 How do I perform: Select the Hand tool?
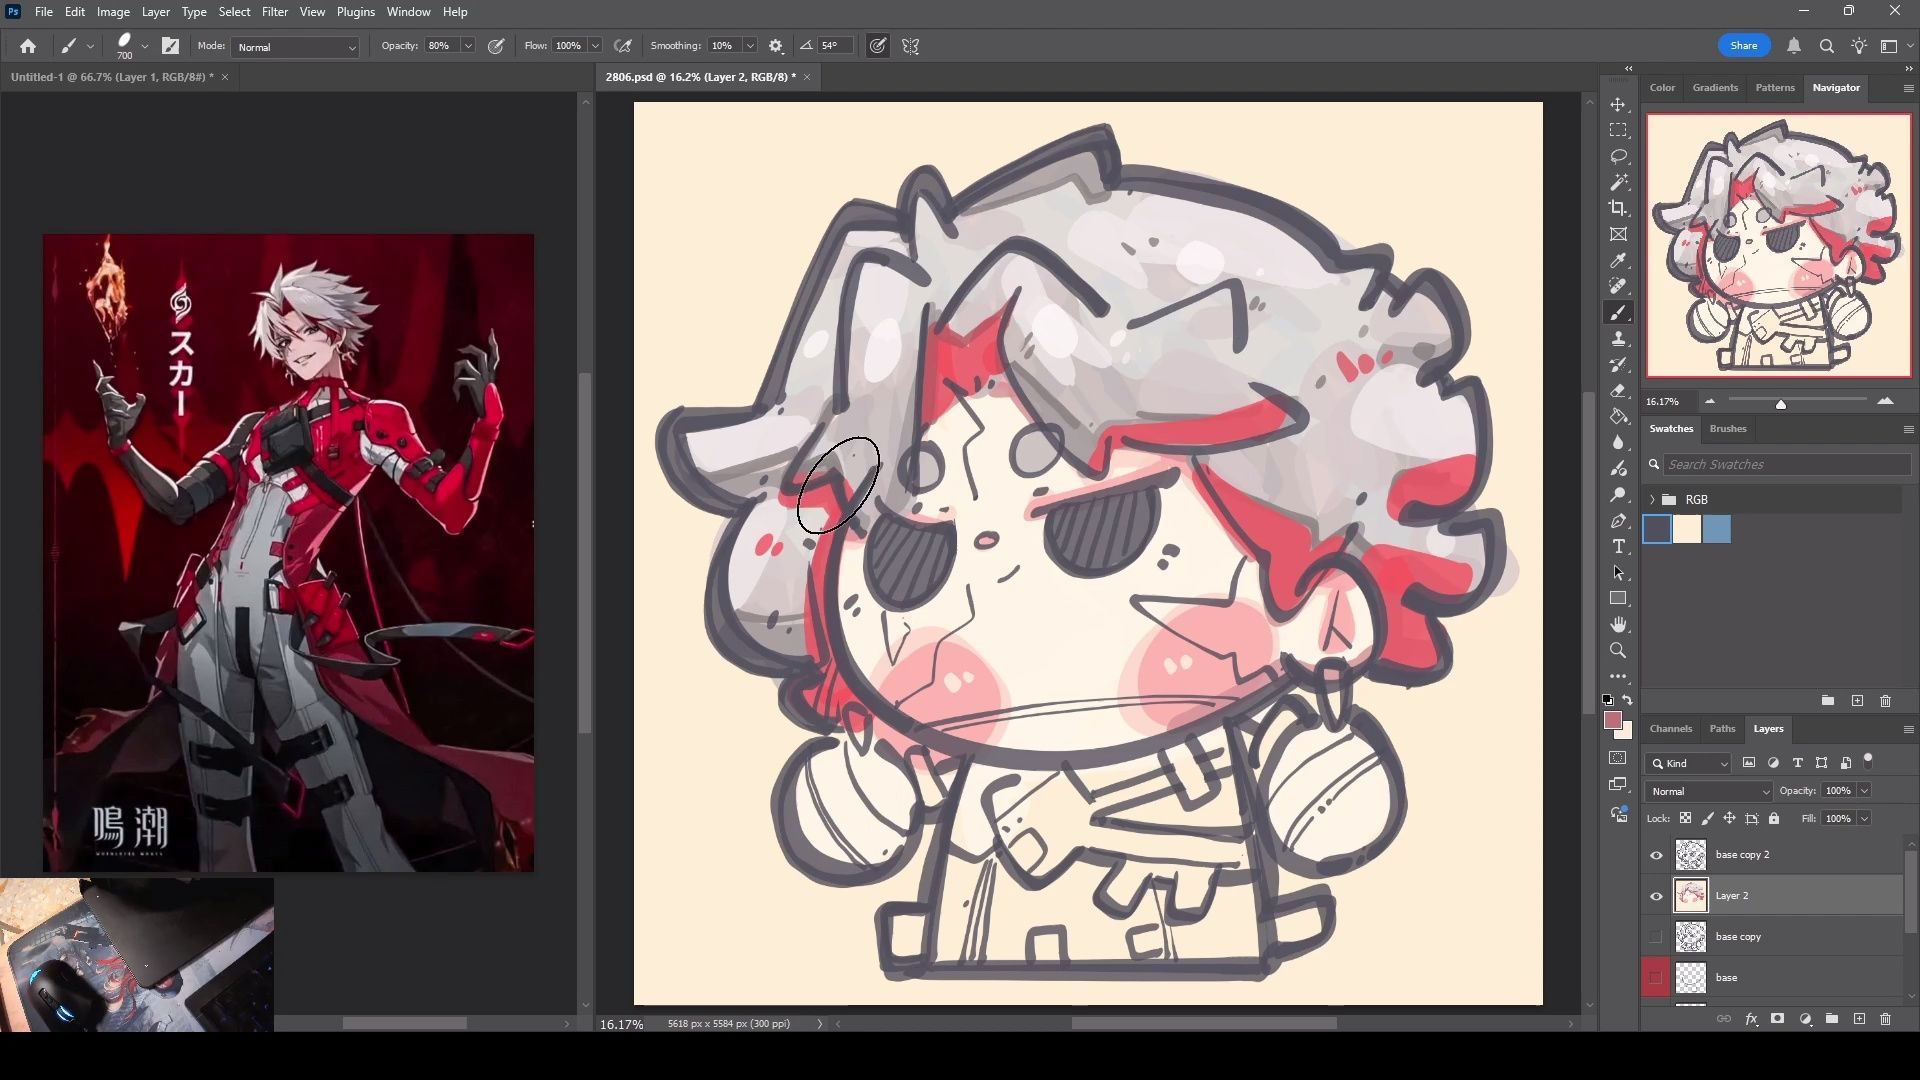[x=1618, y=625]
